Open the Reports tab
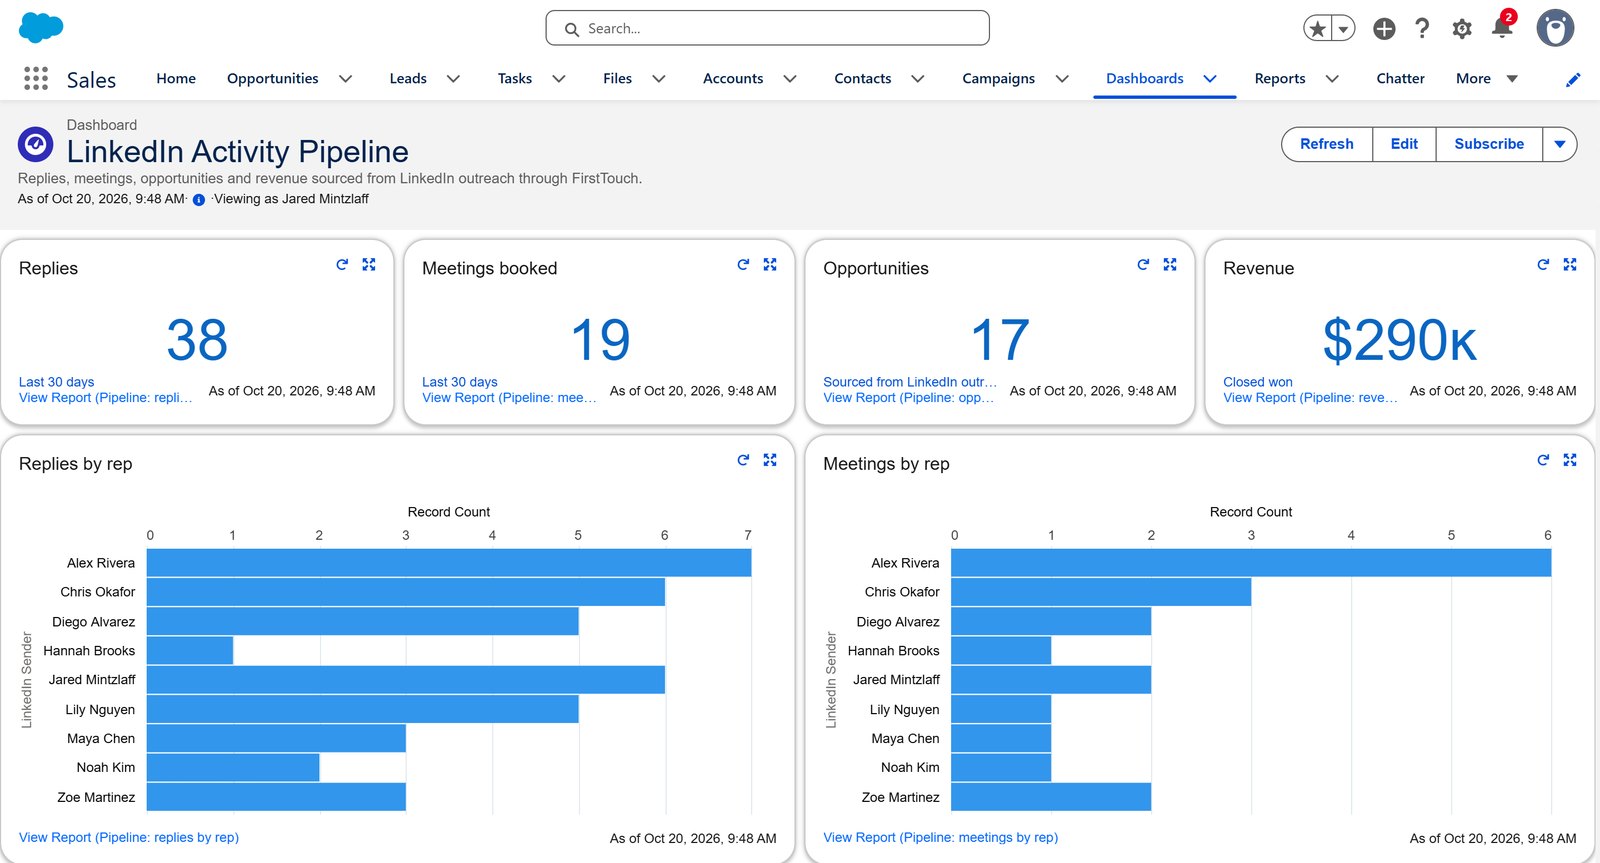Viewport: 1600px width, 863px height. pos(1280,79)
